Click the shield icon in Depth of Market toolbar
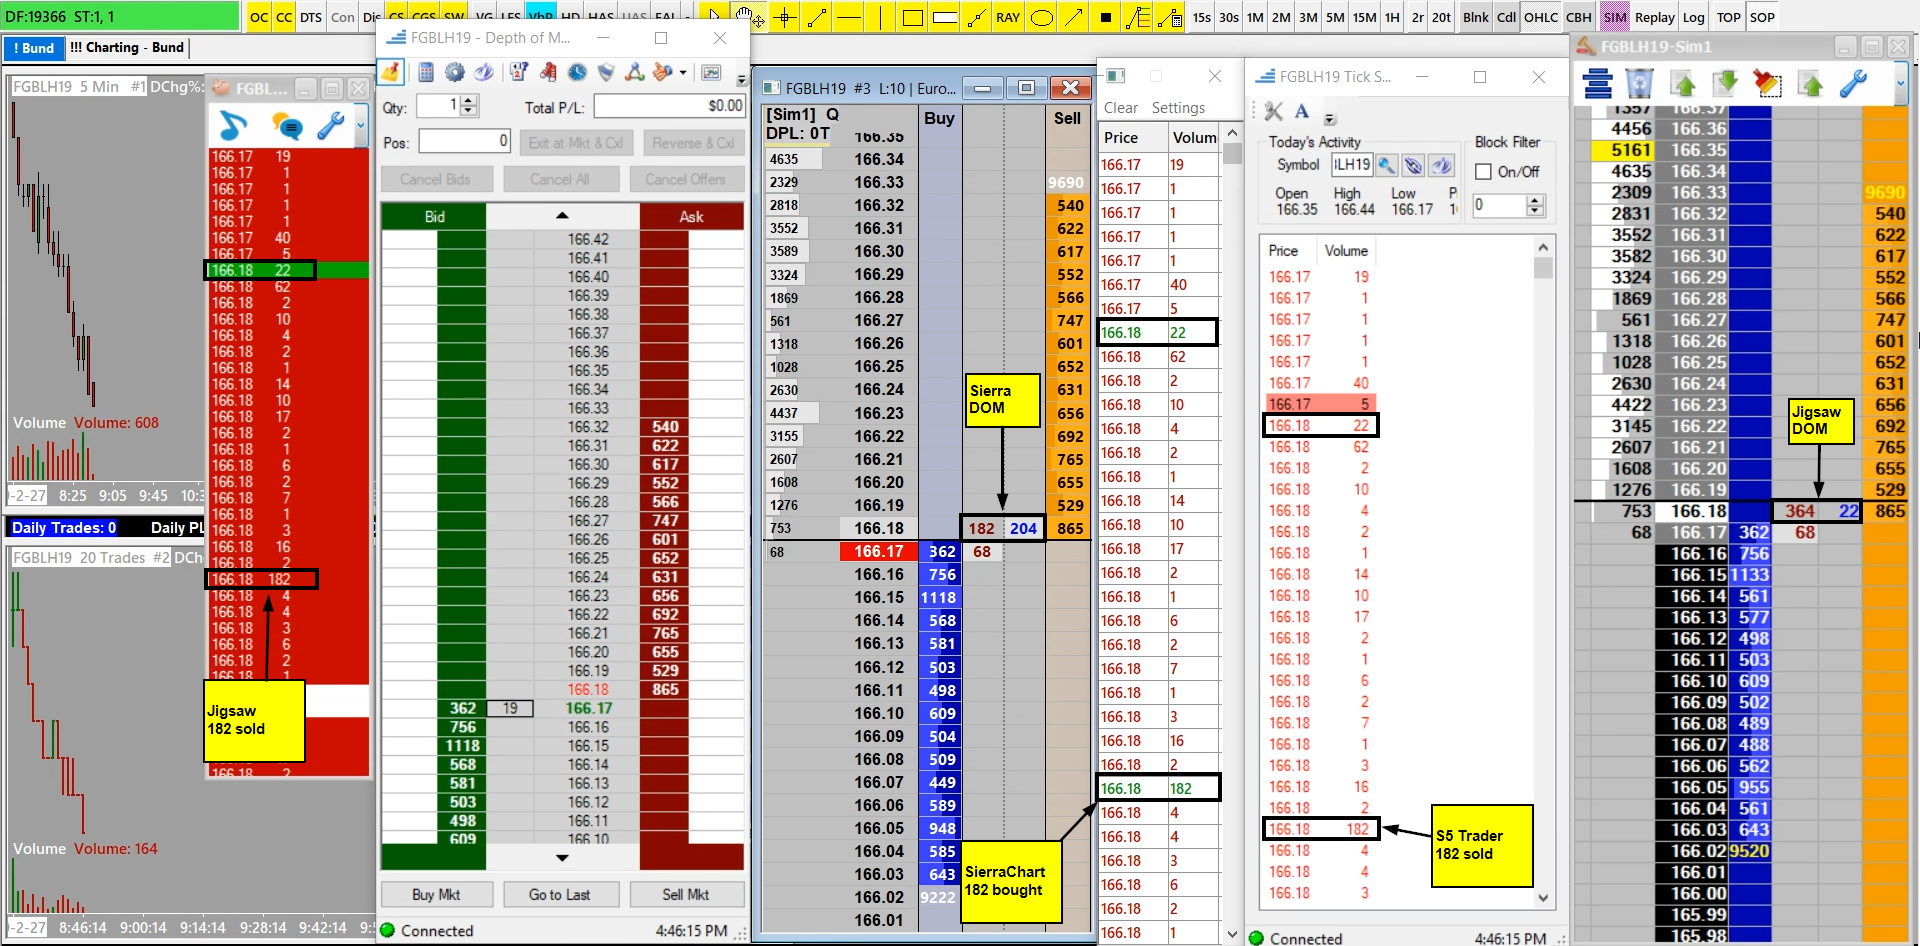 click(x=606, y=72)
